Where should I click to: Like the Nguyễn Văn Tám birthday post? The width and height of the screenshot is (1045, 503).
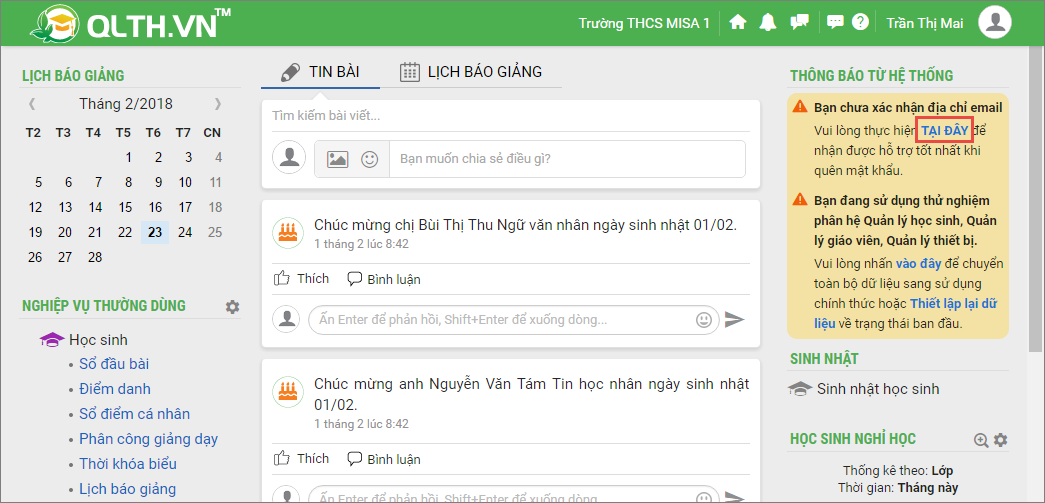[301, 459]
